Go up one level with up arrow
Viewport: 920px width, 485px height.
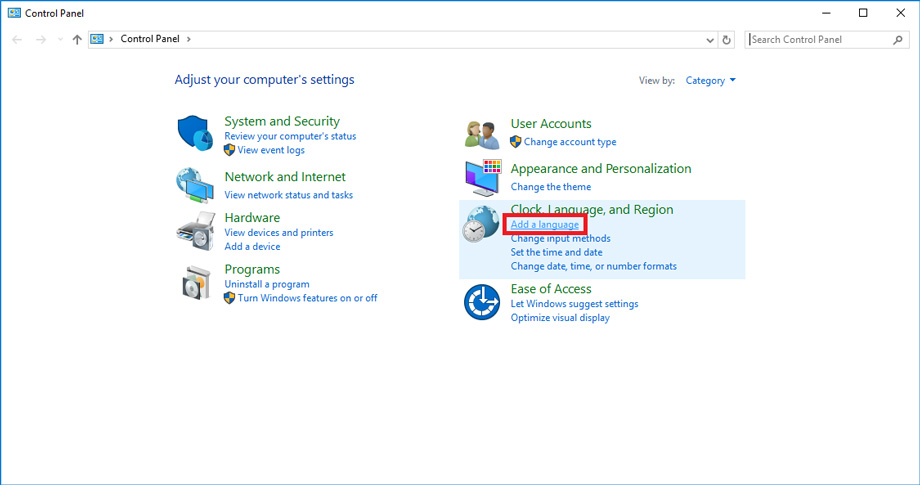[77, 40]
